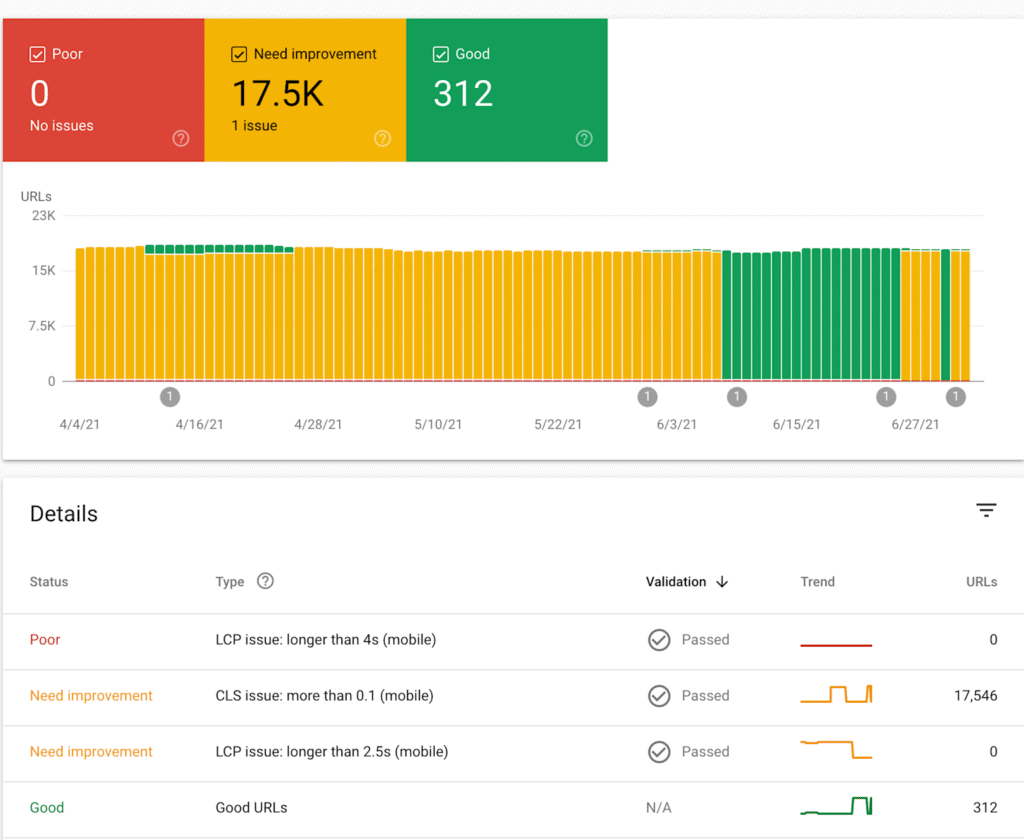Click the help icon on the Good card
The height and width of the screenshot is (840, 1024).
[584, 139]
